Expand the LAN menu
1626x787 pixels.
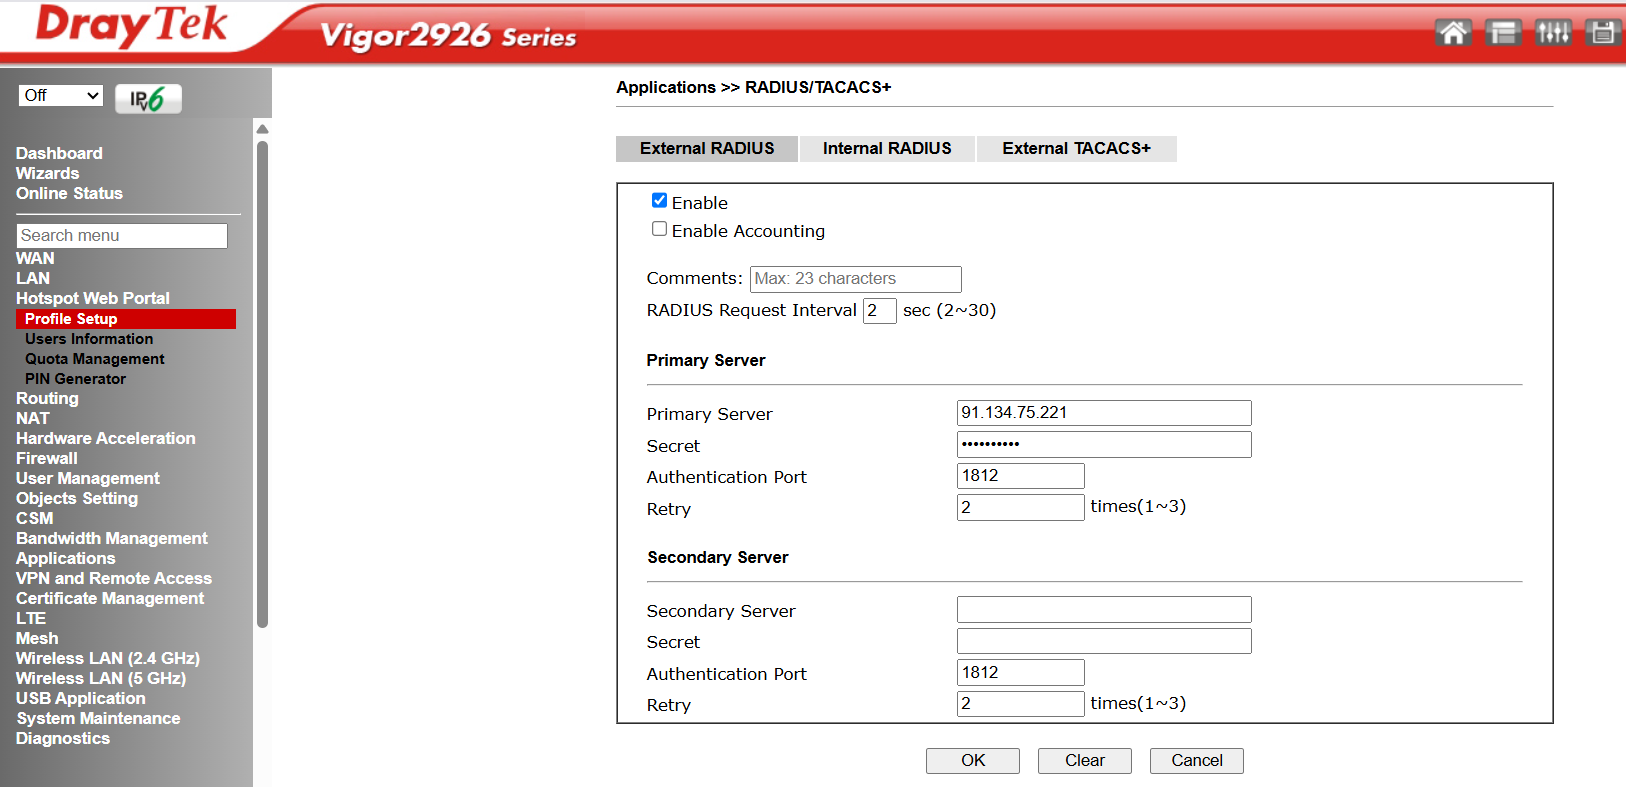point(33,278)
